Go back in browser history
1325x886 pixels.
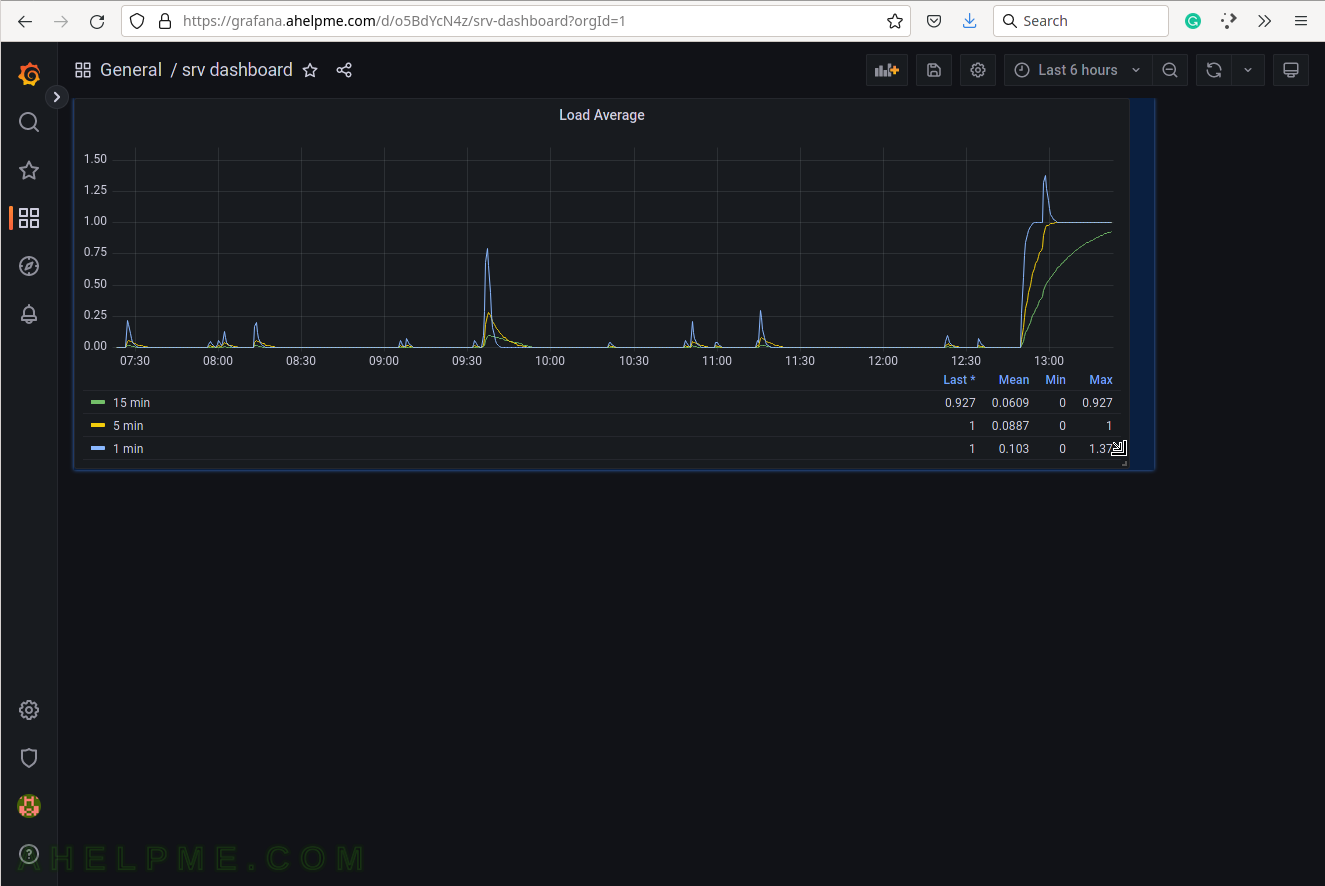pos(25,21)
